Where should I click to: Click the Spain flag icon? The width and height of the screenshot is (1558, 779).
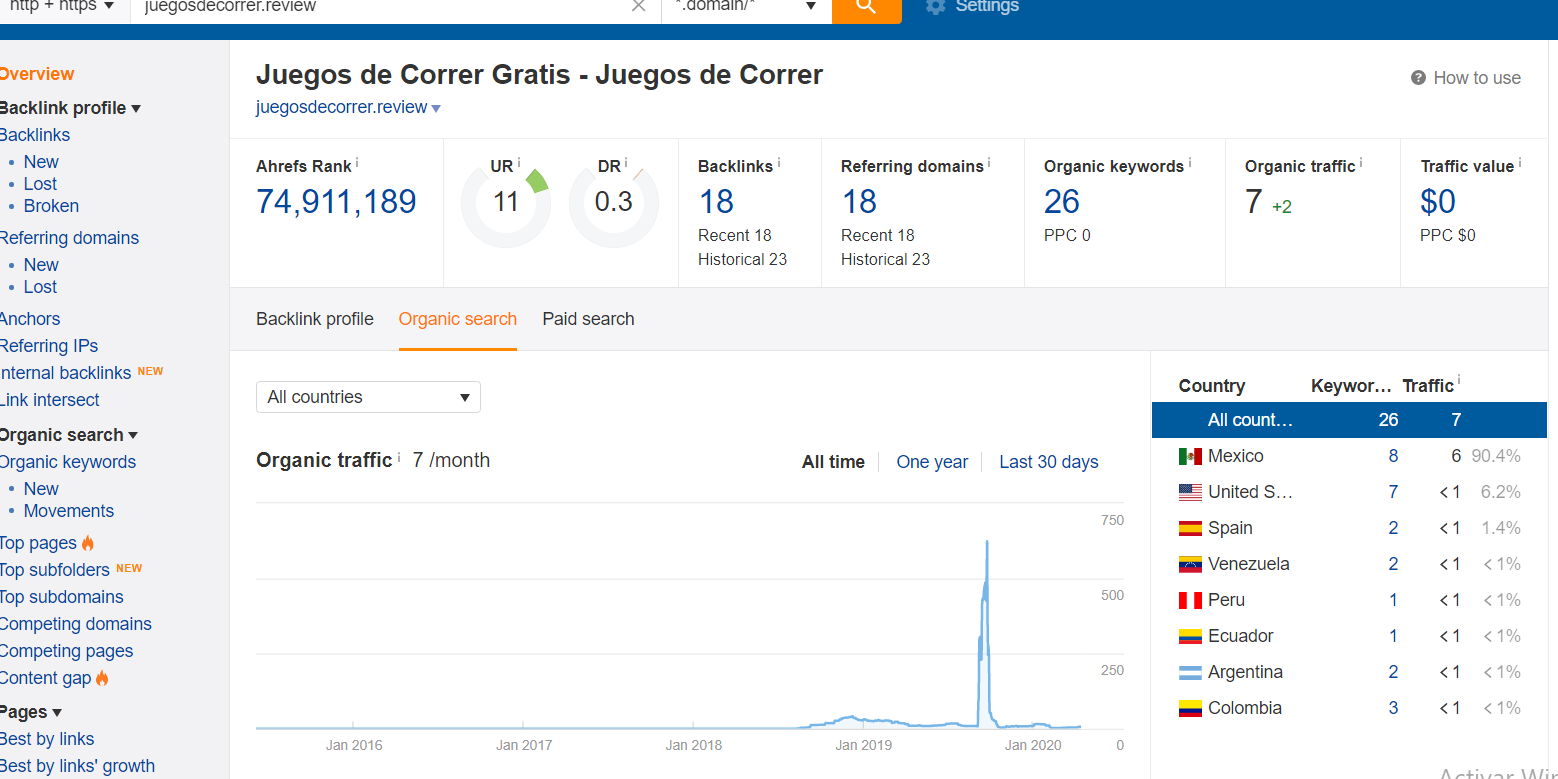click(1190, 528)
